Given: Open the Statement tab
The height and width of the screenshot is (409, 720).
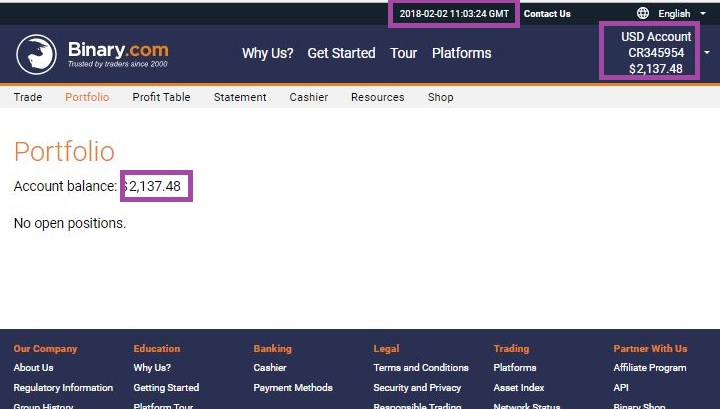Looking at the screenshot, I should click(240, 97).
